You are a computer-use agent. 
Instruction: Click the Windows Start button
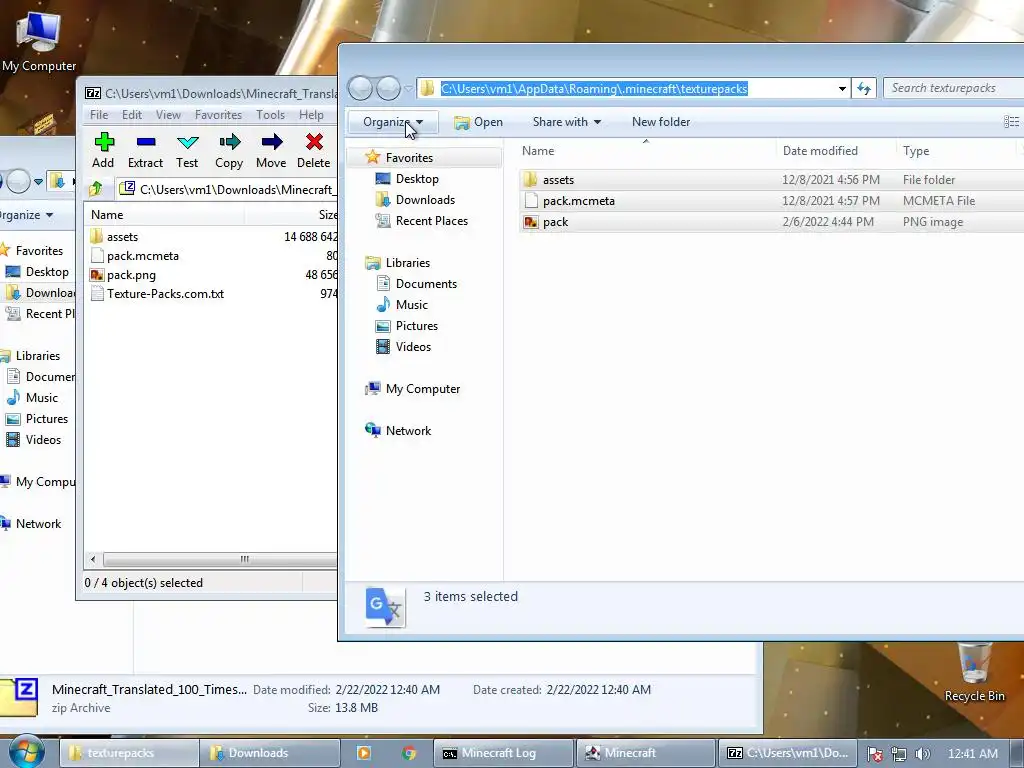[25, 752]
